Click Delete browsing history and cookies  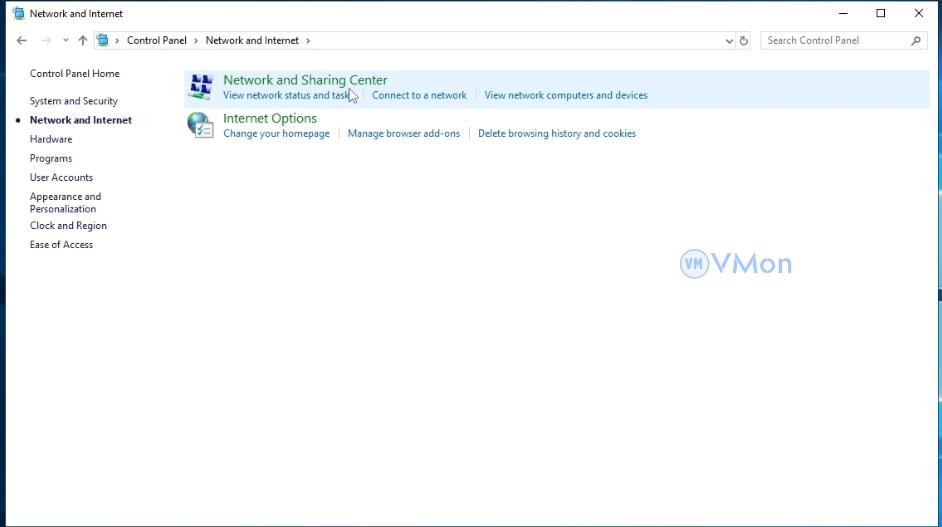(557, 134)
